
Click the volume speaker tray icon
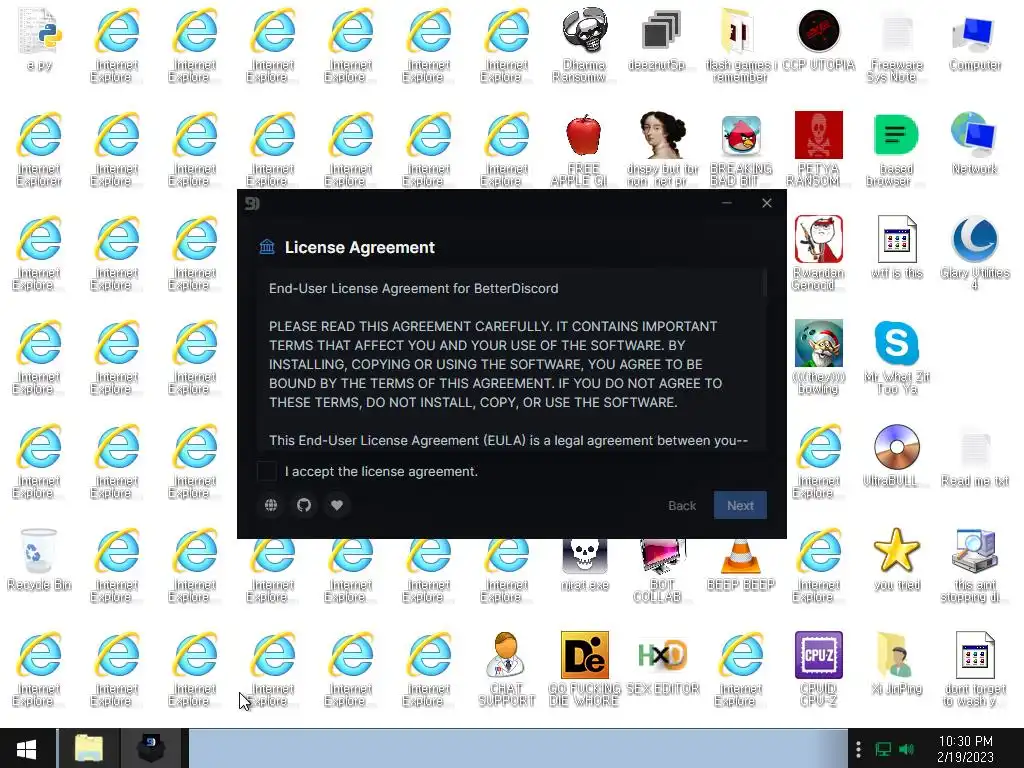point(906,749)
